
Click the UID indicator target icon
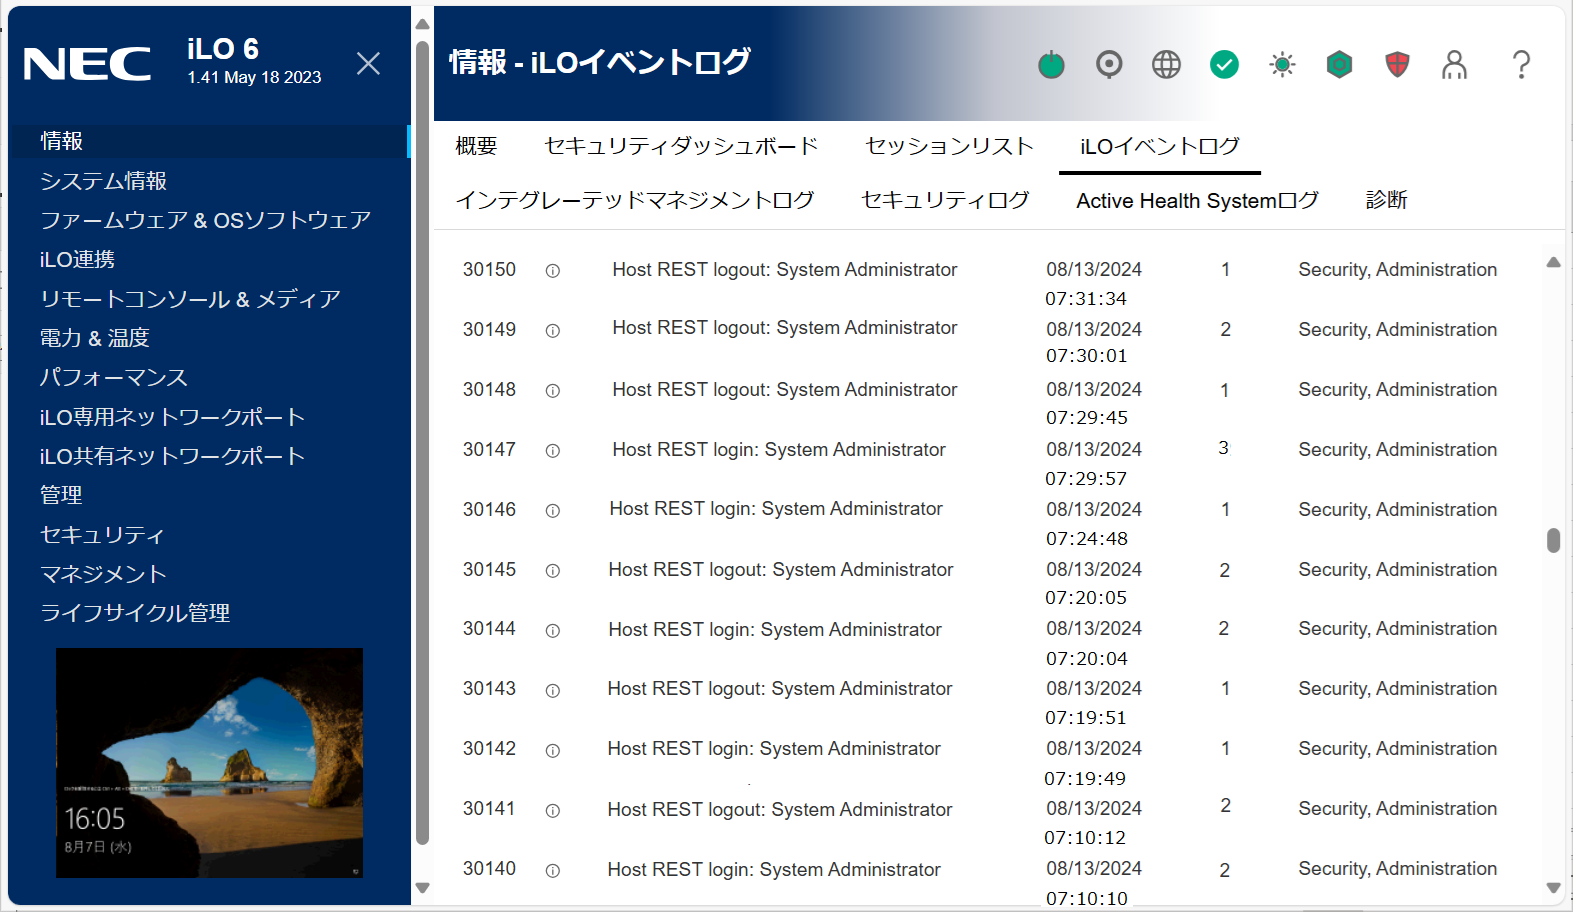pos(1109,65)
